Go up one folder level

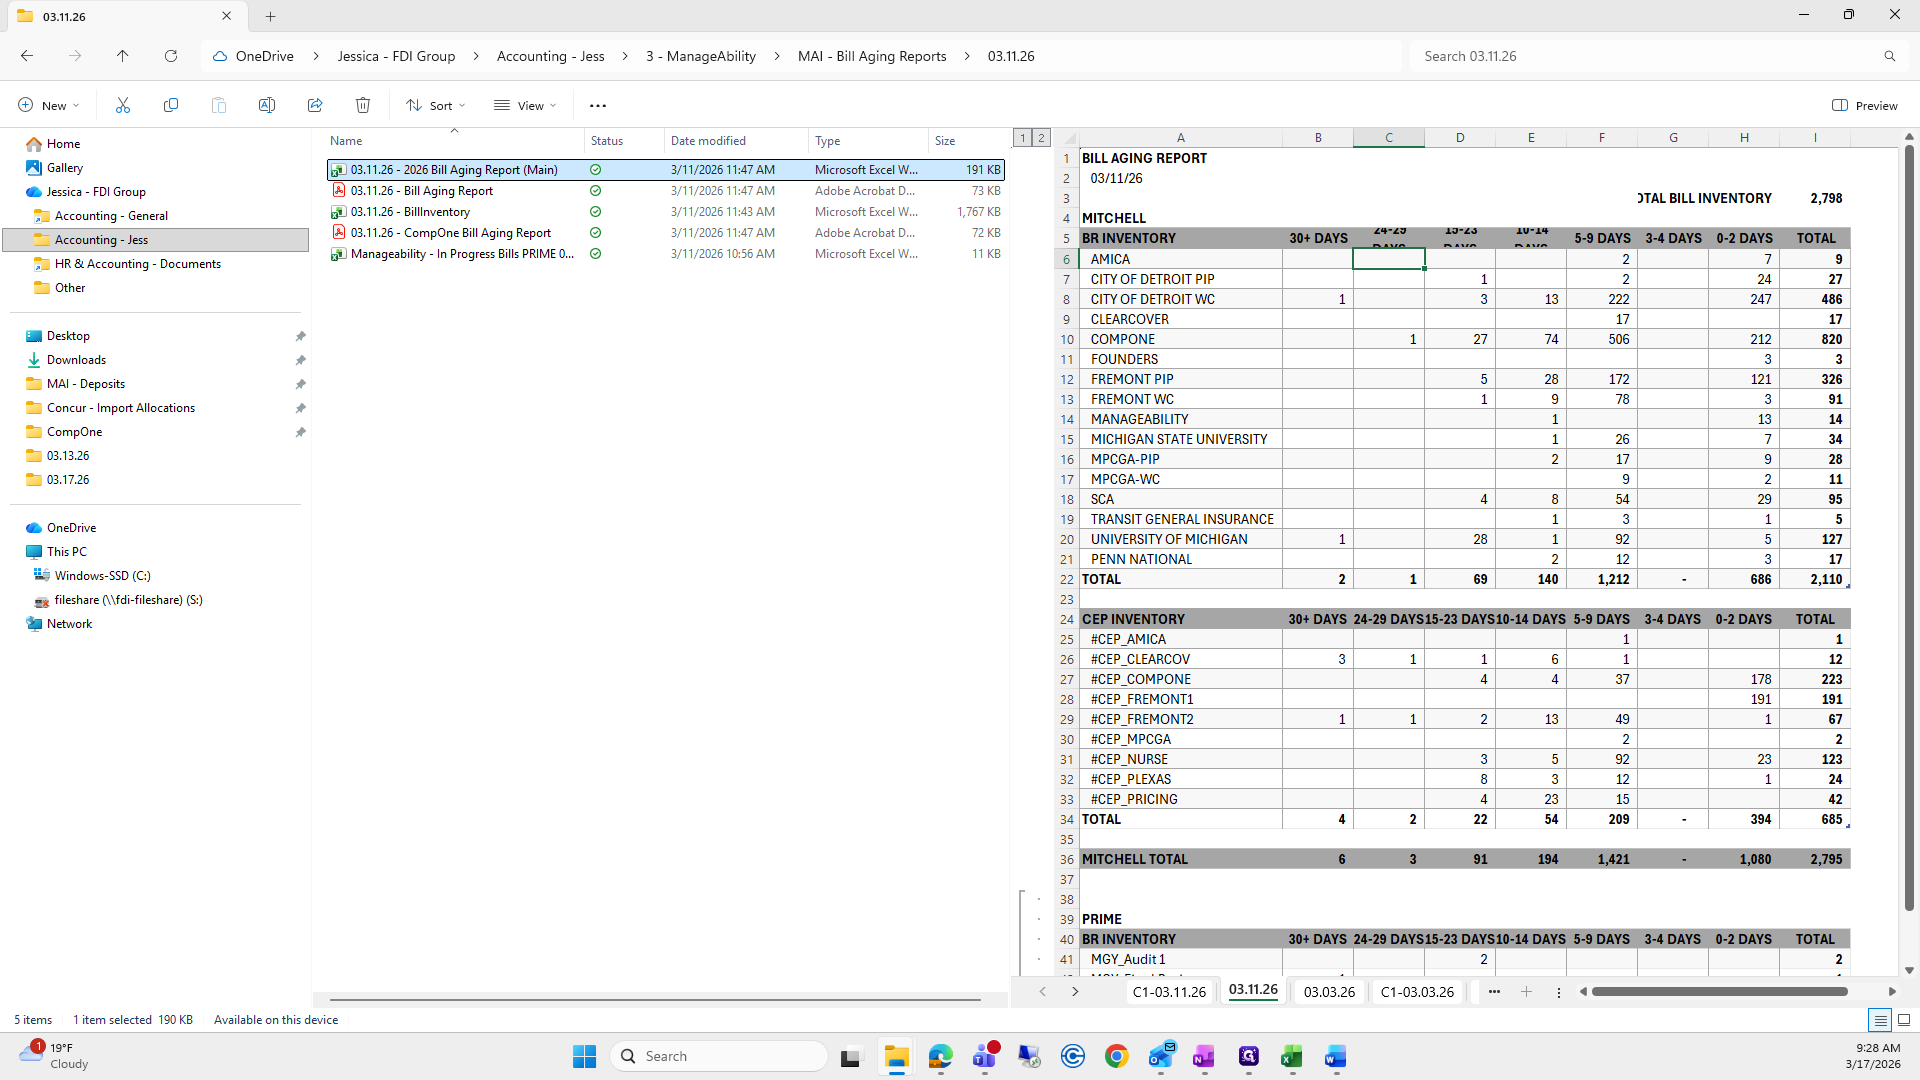point(122,56)
